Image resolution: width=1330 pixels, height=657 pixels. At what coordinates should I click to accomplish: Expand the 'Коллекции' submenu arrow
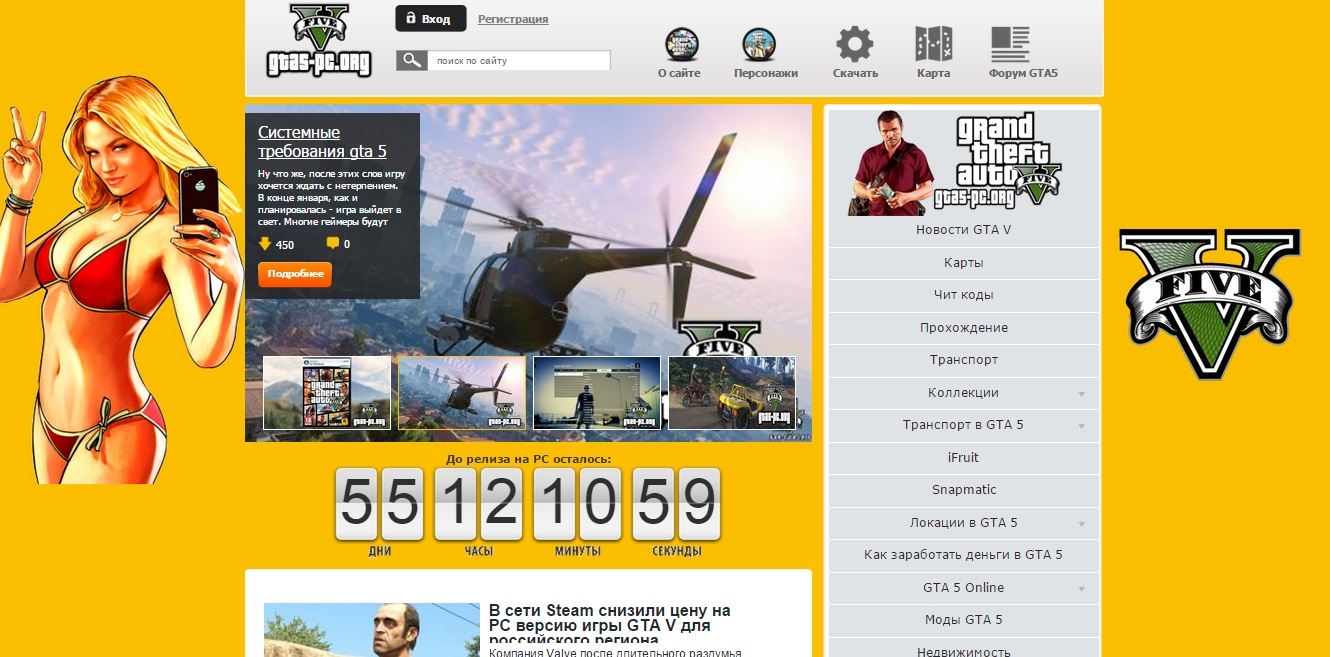(1081, 394)
